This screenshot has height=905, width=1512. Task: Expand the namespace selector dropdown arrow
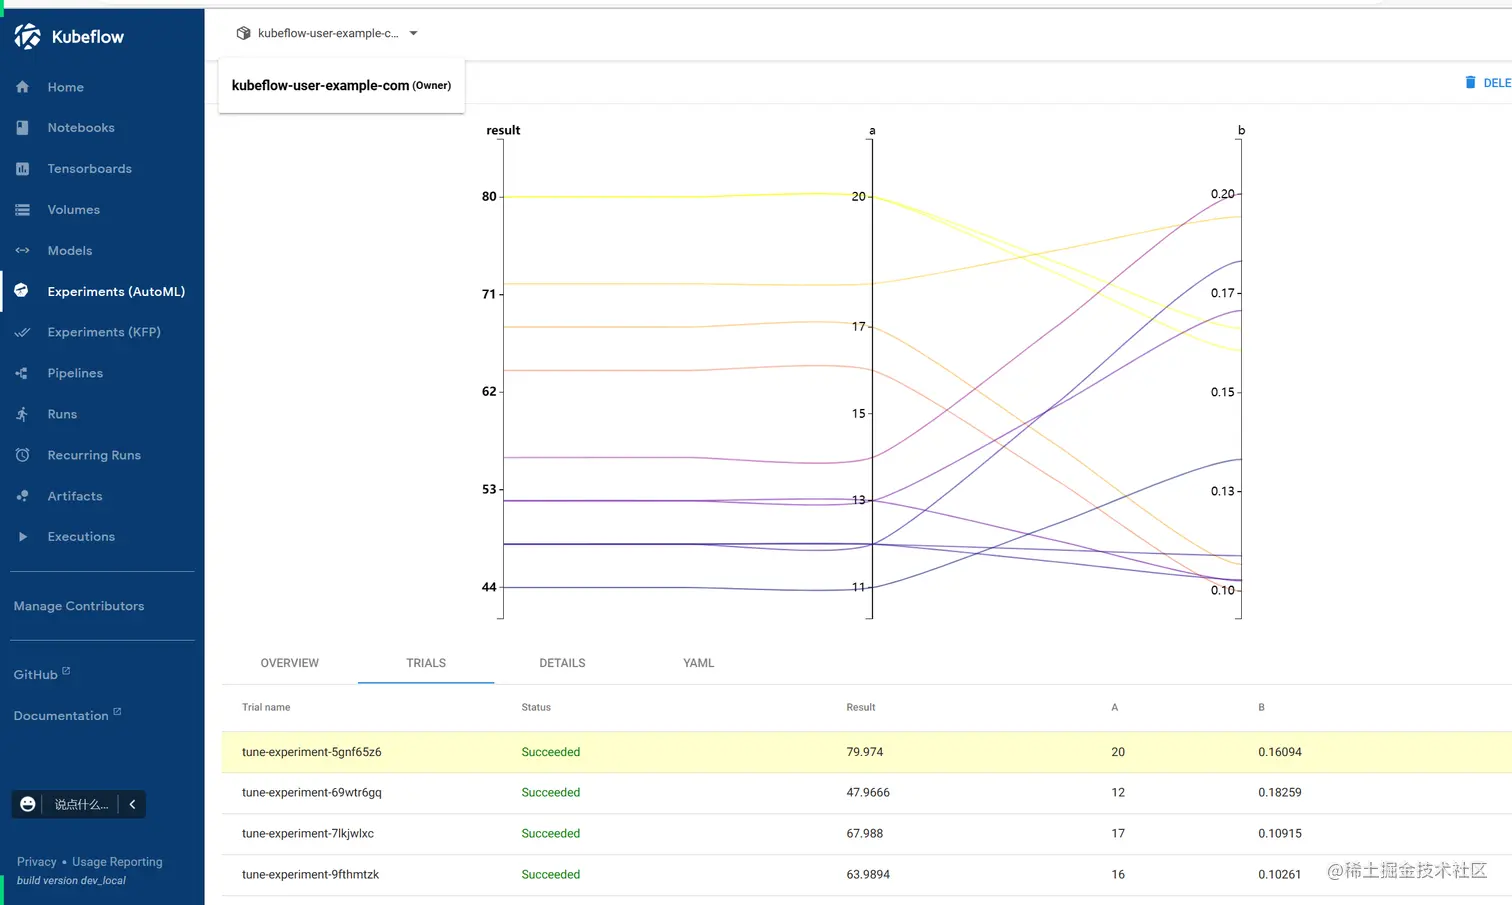[413, 33]
